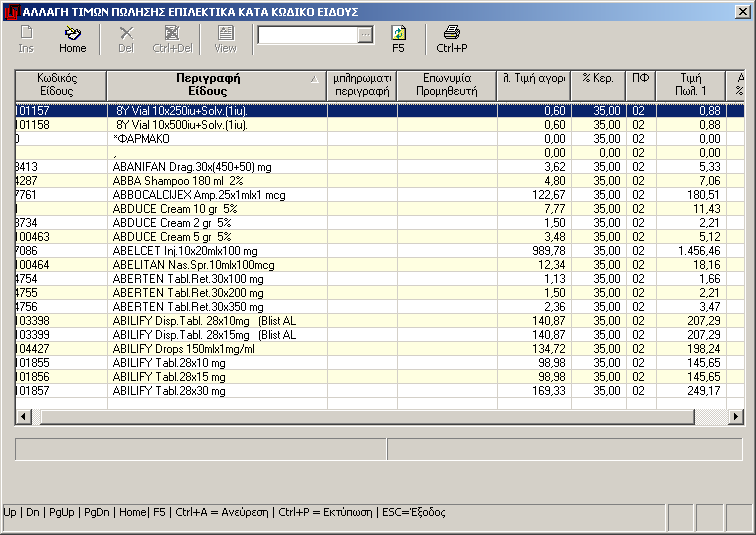
Task: Click selling price 180,51 cell
Action: click(x=691, y=195)
